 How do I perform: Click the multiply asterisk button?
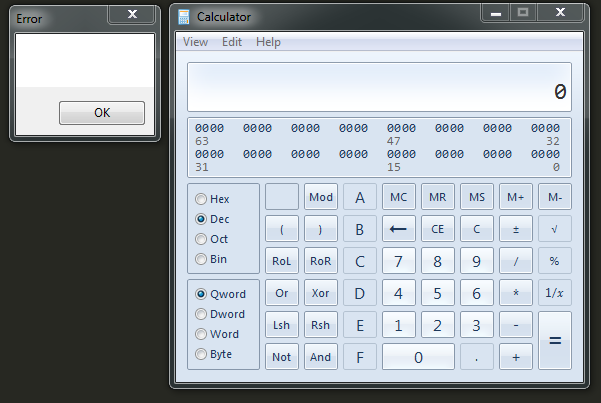coord(516,293)
